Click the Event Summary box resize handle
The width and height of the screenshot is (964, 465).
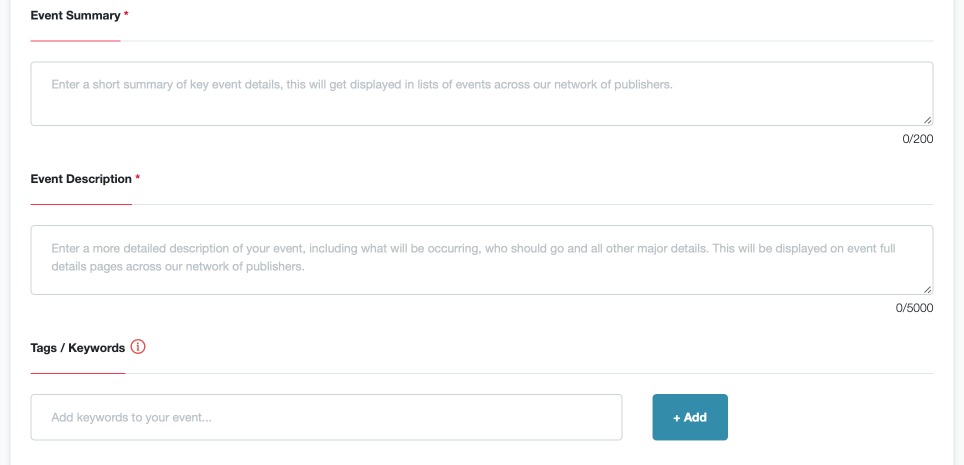tap(927, 120)
